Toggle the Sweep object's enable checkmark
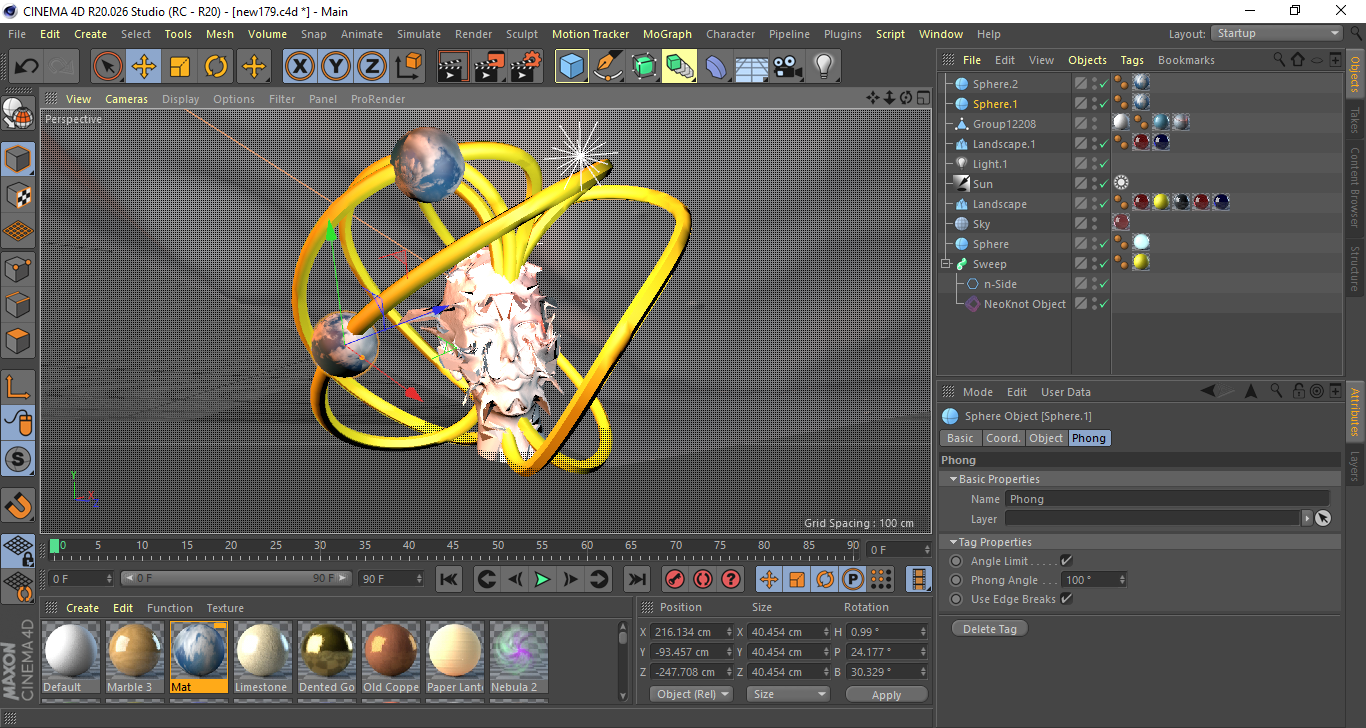Screen dimensions: 1366x728 point(1103,264)
